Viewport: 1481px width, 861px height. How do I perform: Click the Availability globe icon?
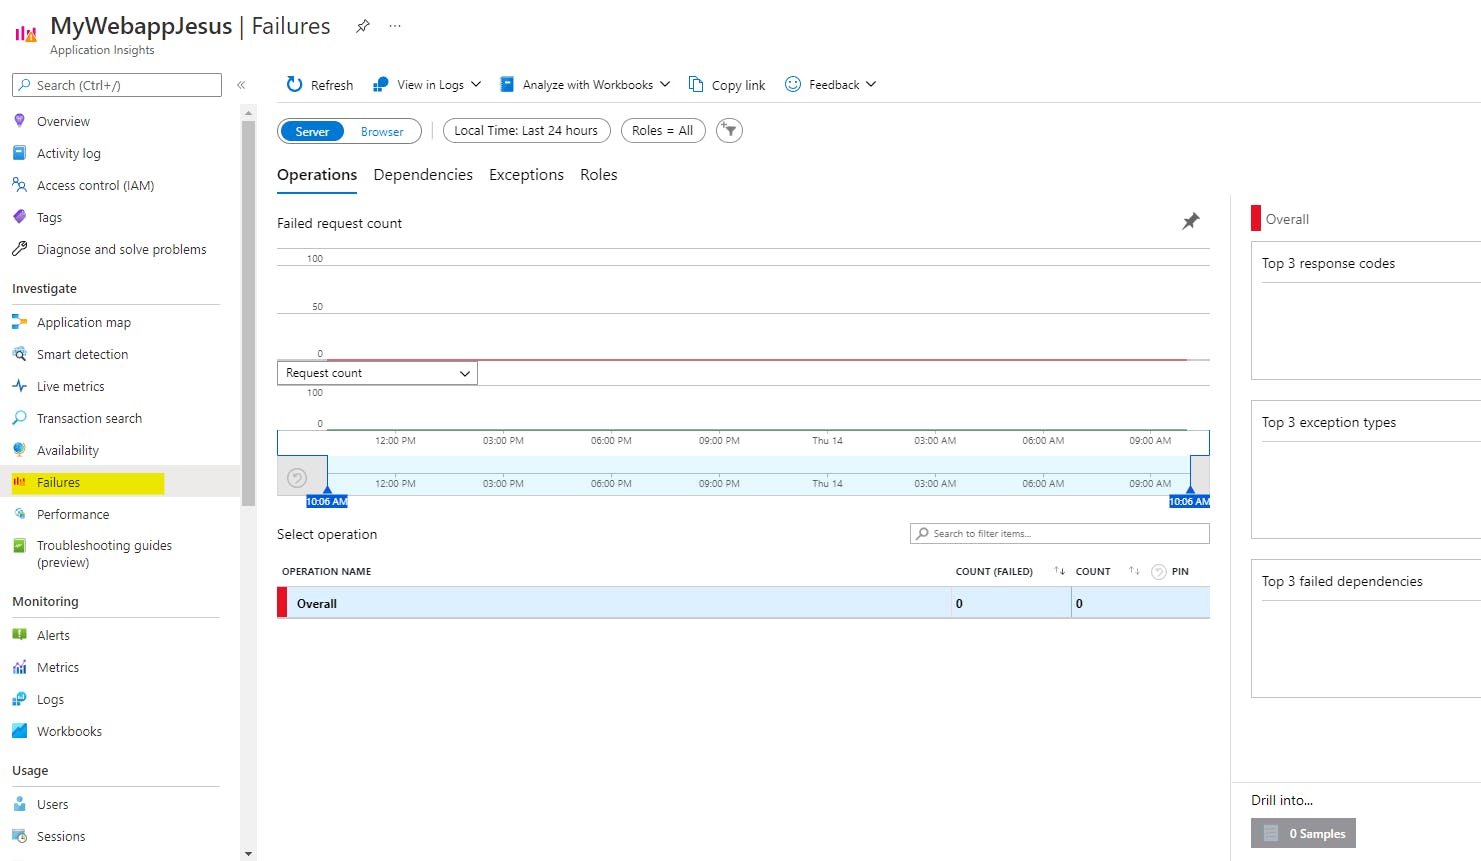tap(19, 450)
